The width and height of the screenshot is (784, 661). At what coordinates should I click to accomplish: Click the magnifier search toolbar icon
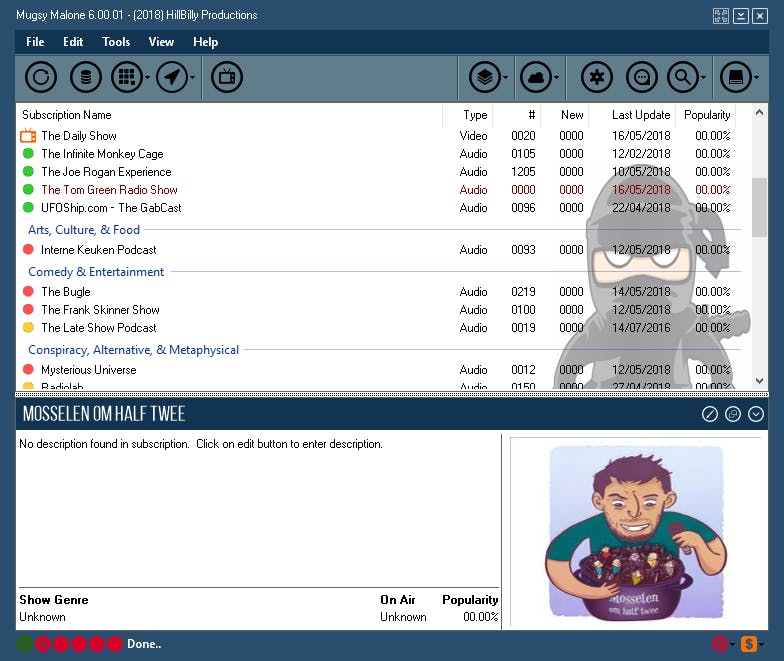click(x=682, y=77)
